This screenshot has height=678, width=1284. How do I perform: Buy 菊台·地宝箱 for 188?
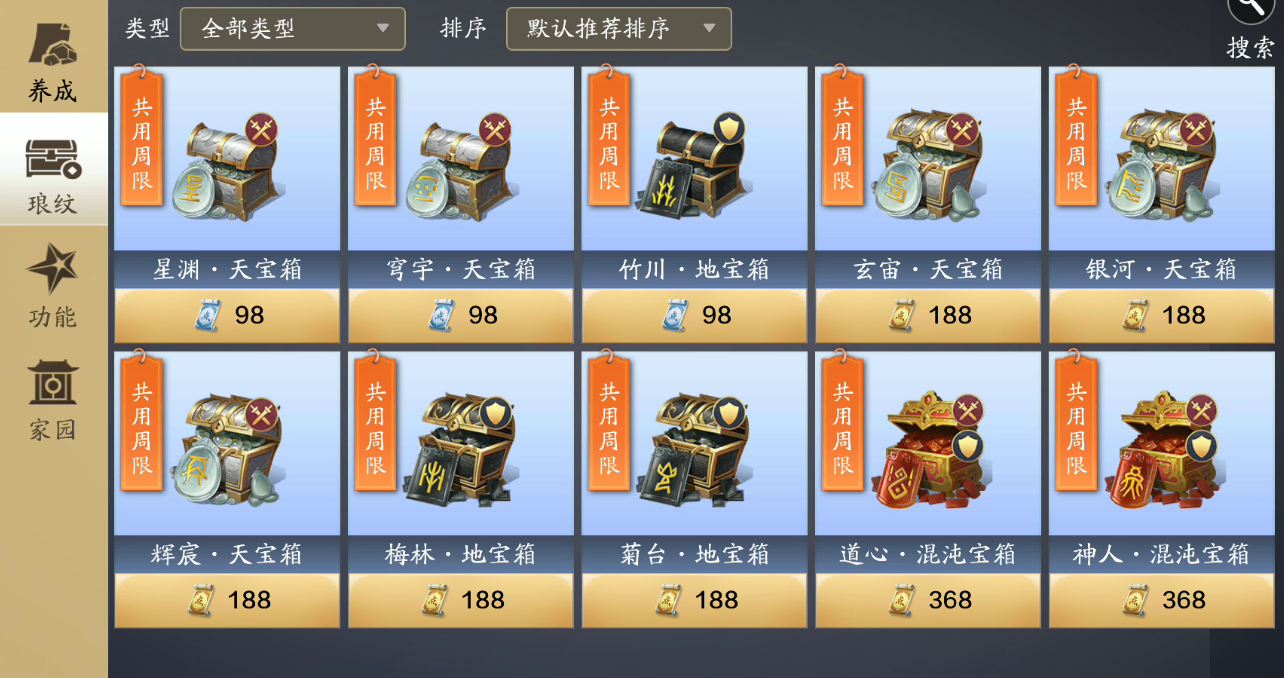point(694,600)
